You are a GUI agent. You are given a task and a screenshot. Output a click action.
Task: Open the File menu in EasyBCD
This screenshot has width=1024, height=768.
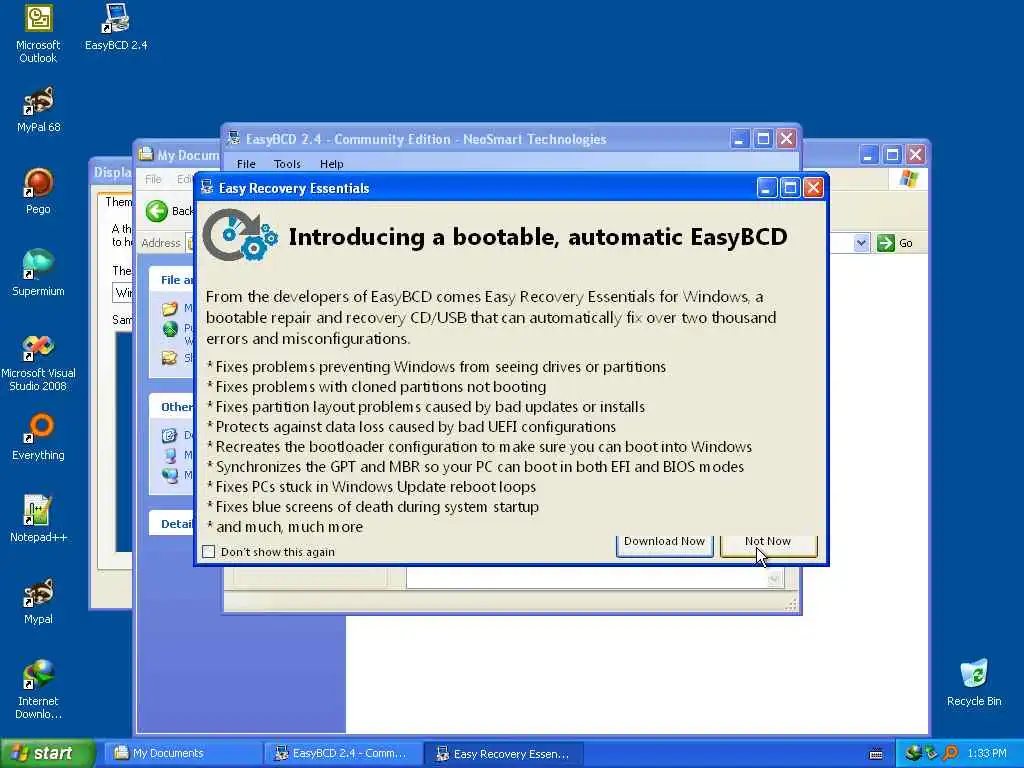(246, 164)
